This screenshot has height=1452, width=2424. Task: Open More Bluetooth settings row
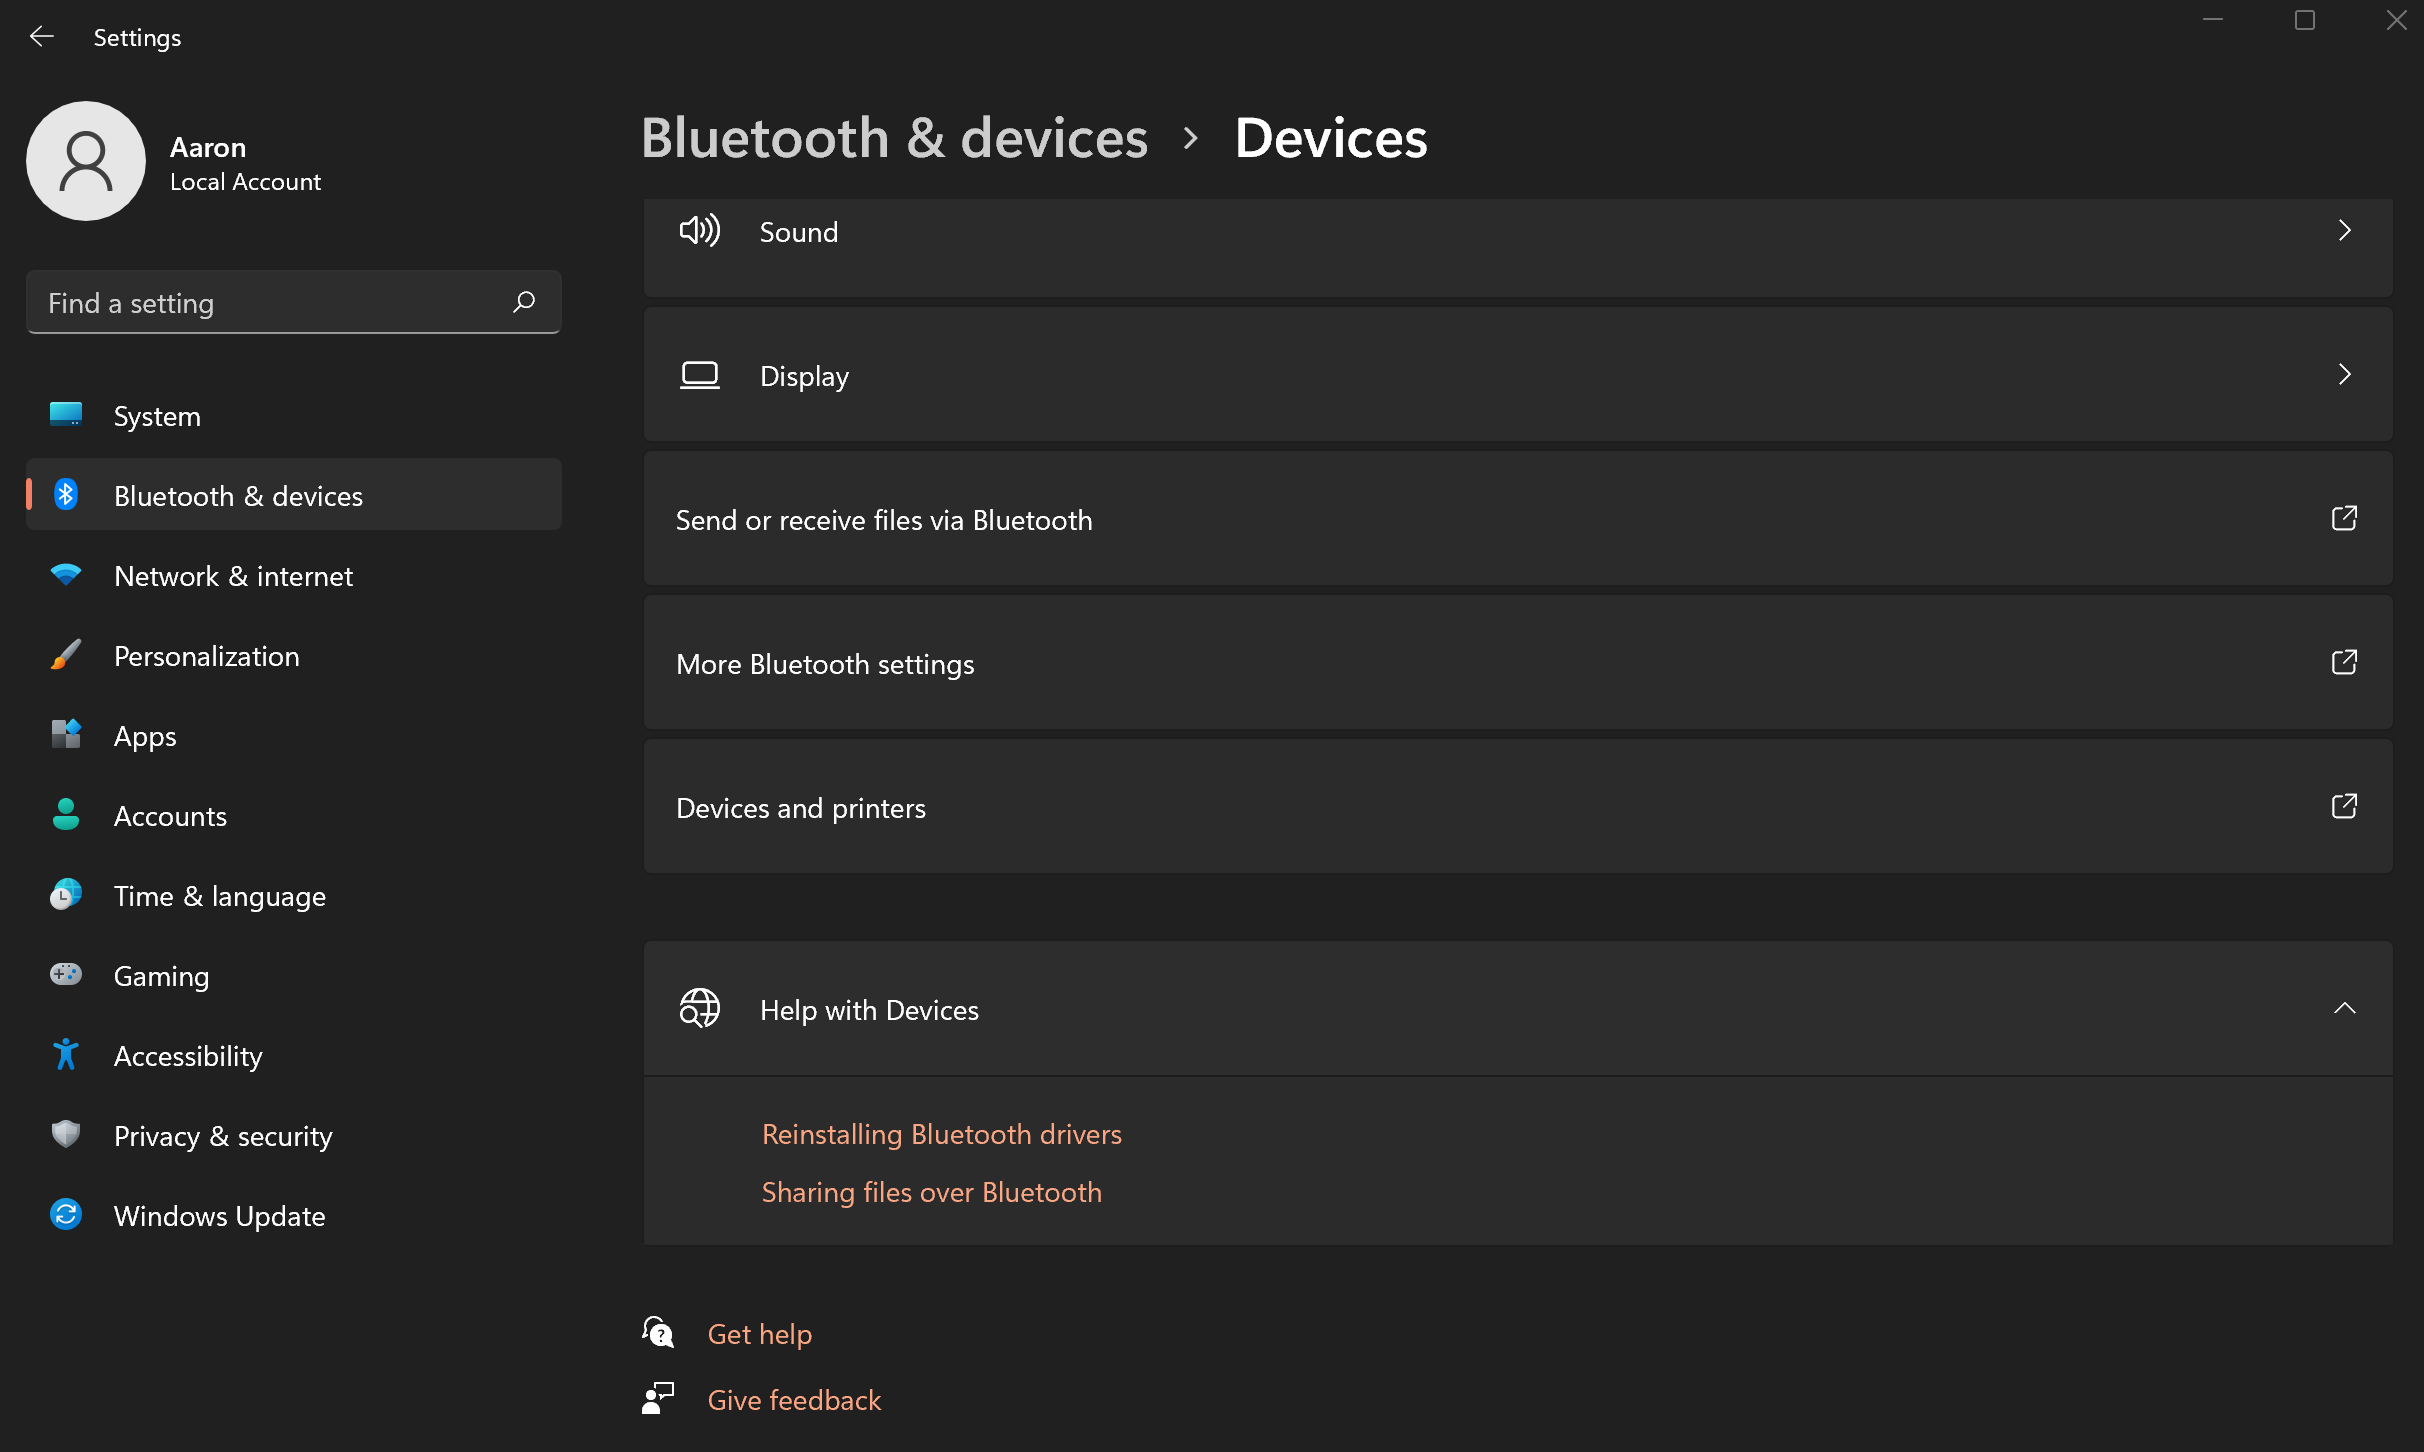point(1518,663)
